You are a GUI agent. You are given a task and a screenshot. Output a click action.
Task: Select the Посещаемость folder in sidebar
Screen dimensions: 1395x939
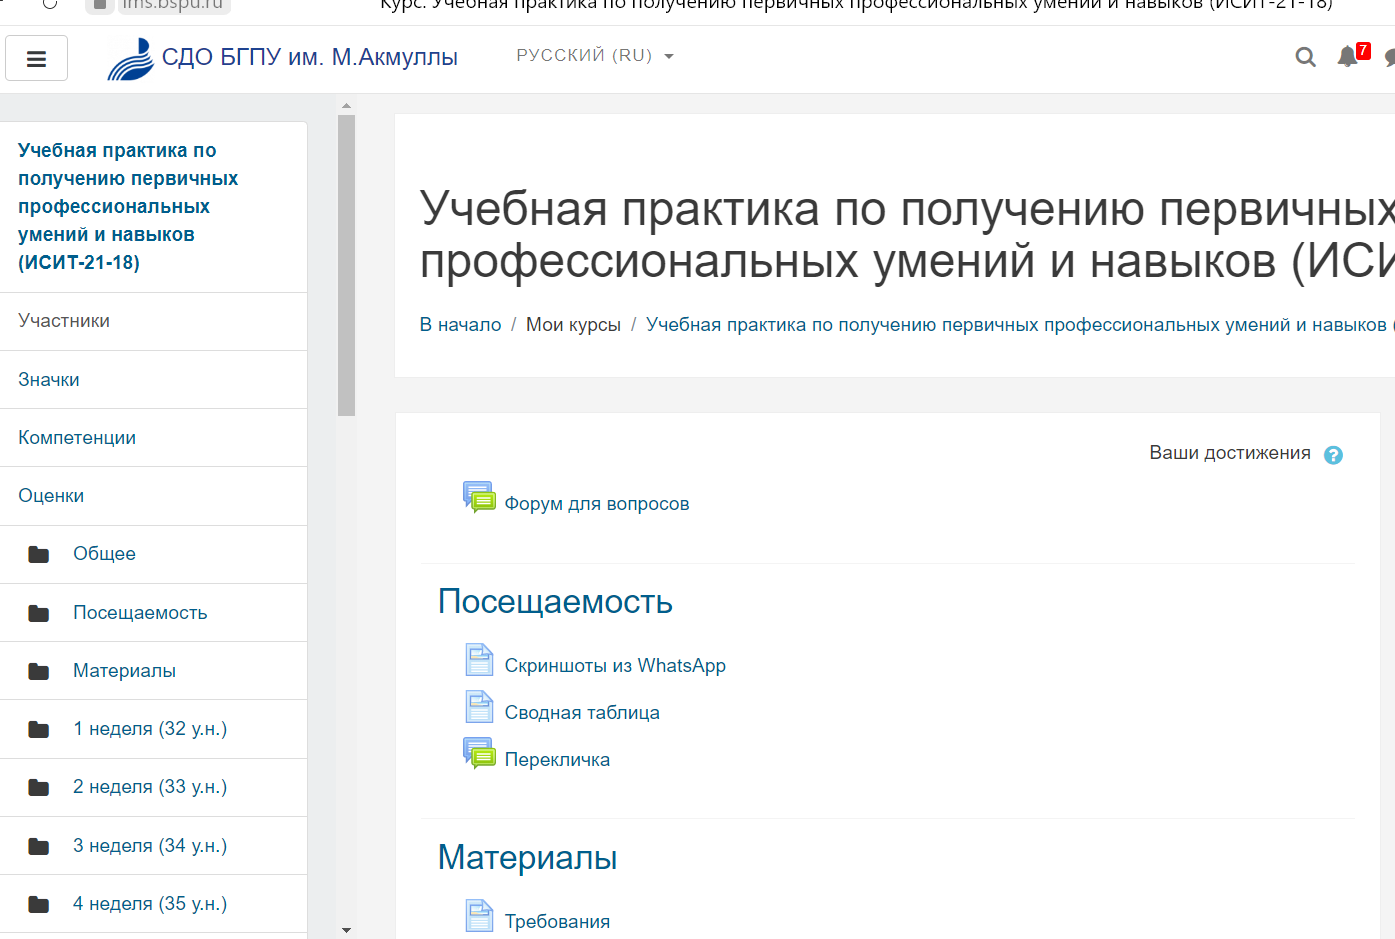coord(140,613)
